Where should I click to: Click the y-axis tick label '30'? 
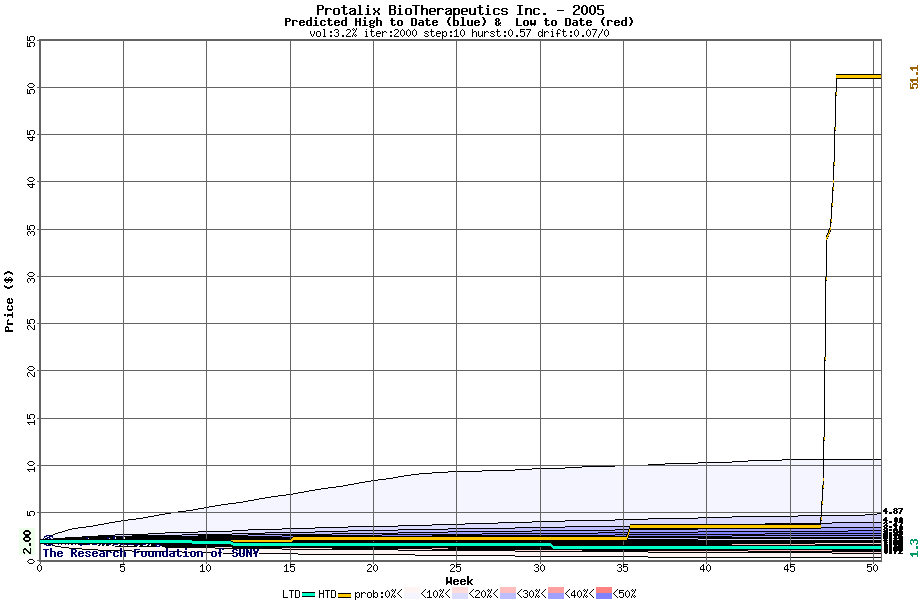tap(31, 277)
